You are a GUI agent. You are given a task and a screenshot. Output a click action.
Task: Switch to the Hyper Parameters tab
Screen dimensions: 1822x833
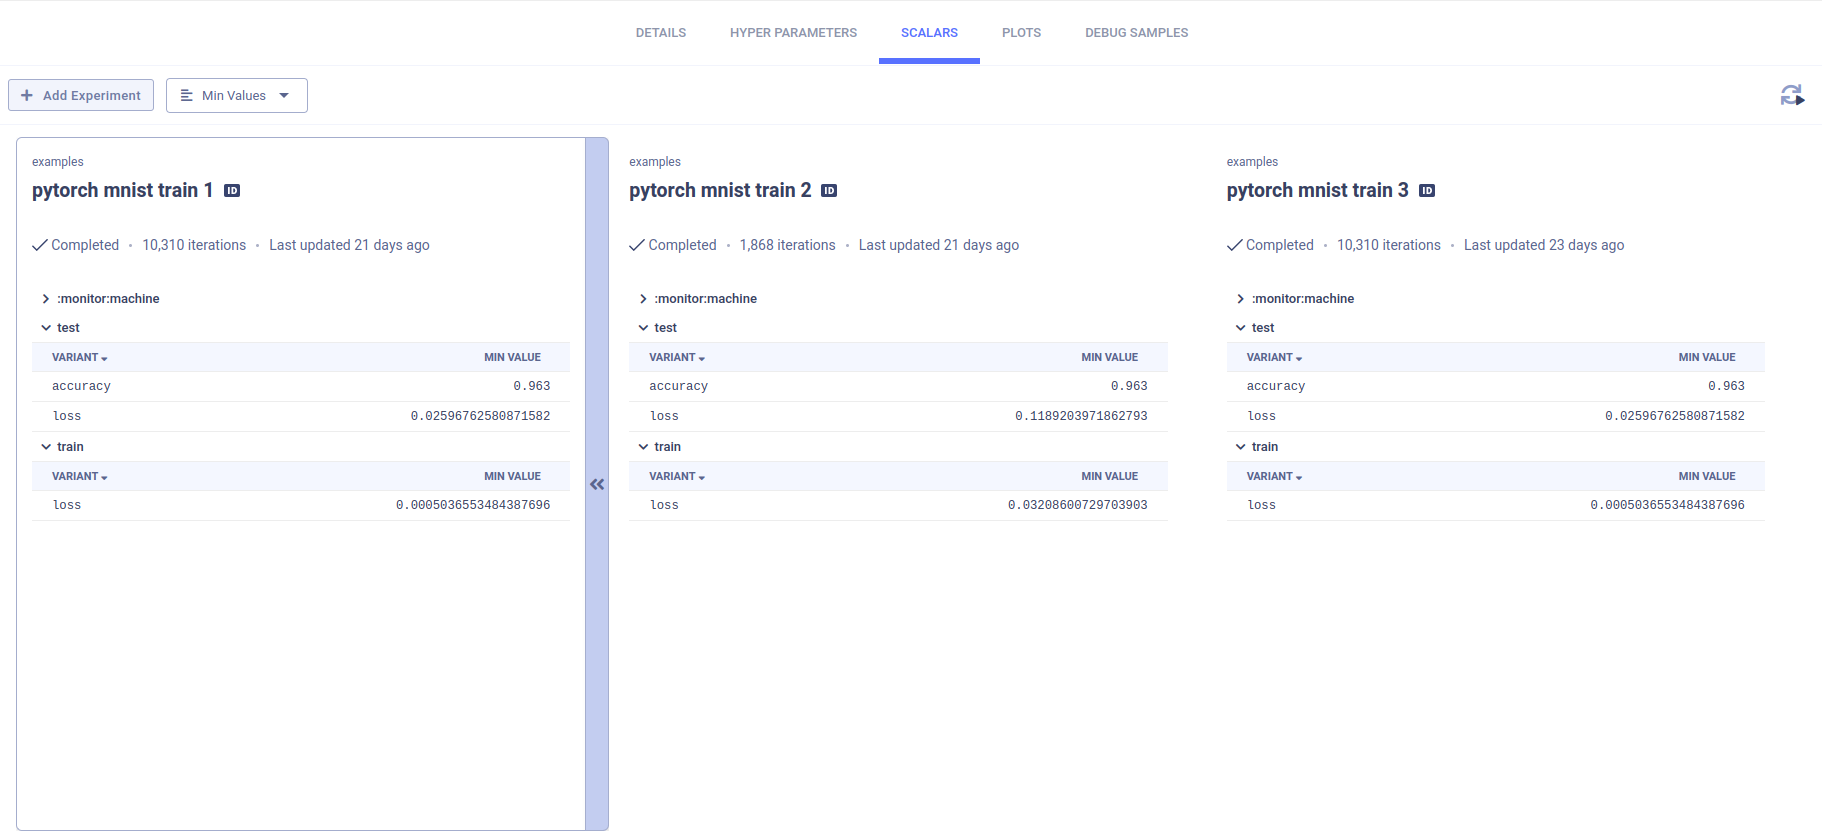[x=793, y=33]
